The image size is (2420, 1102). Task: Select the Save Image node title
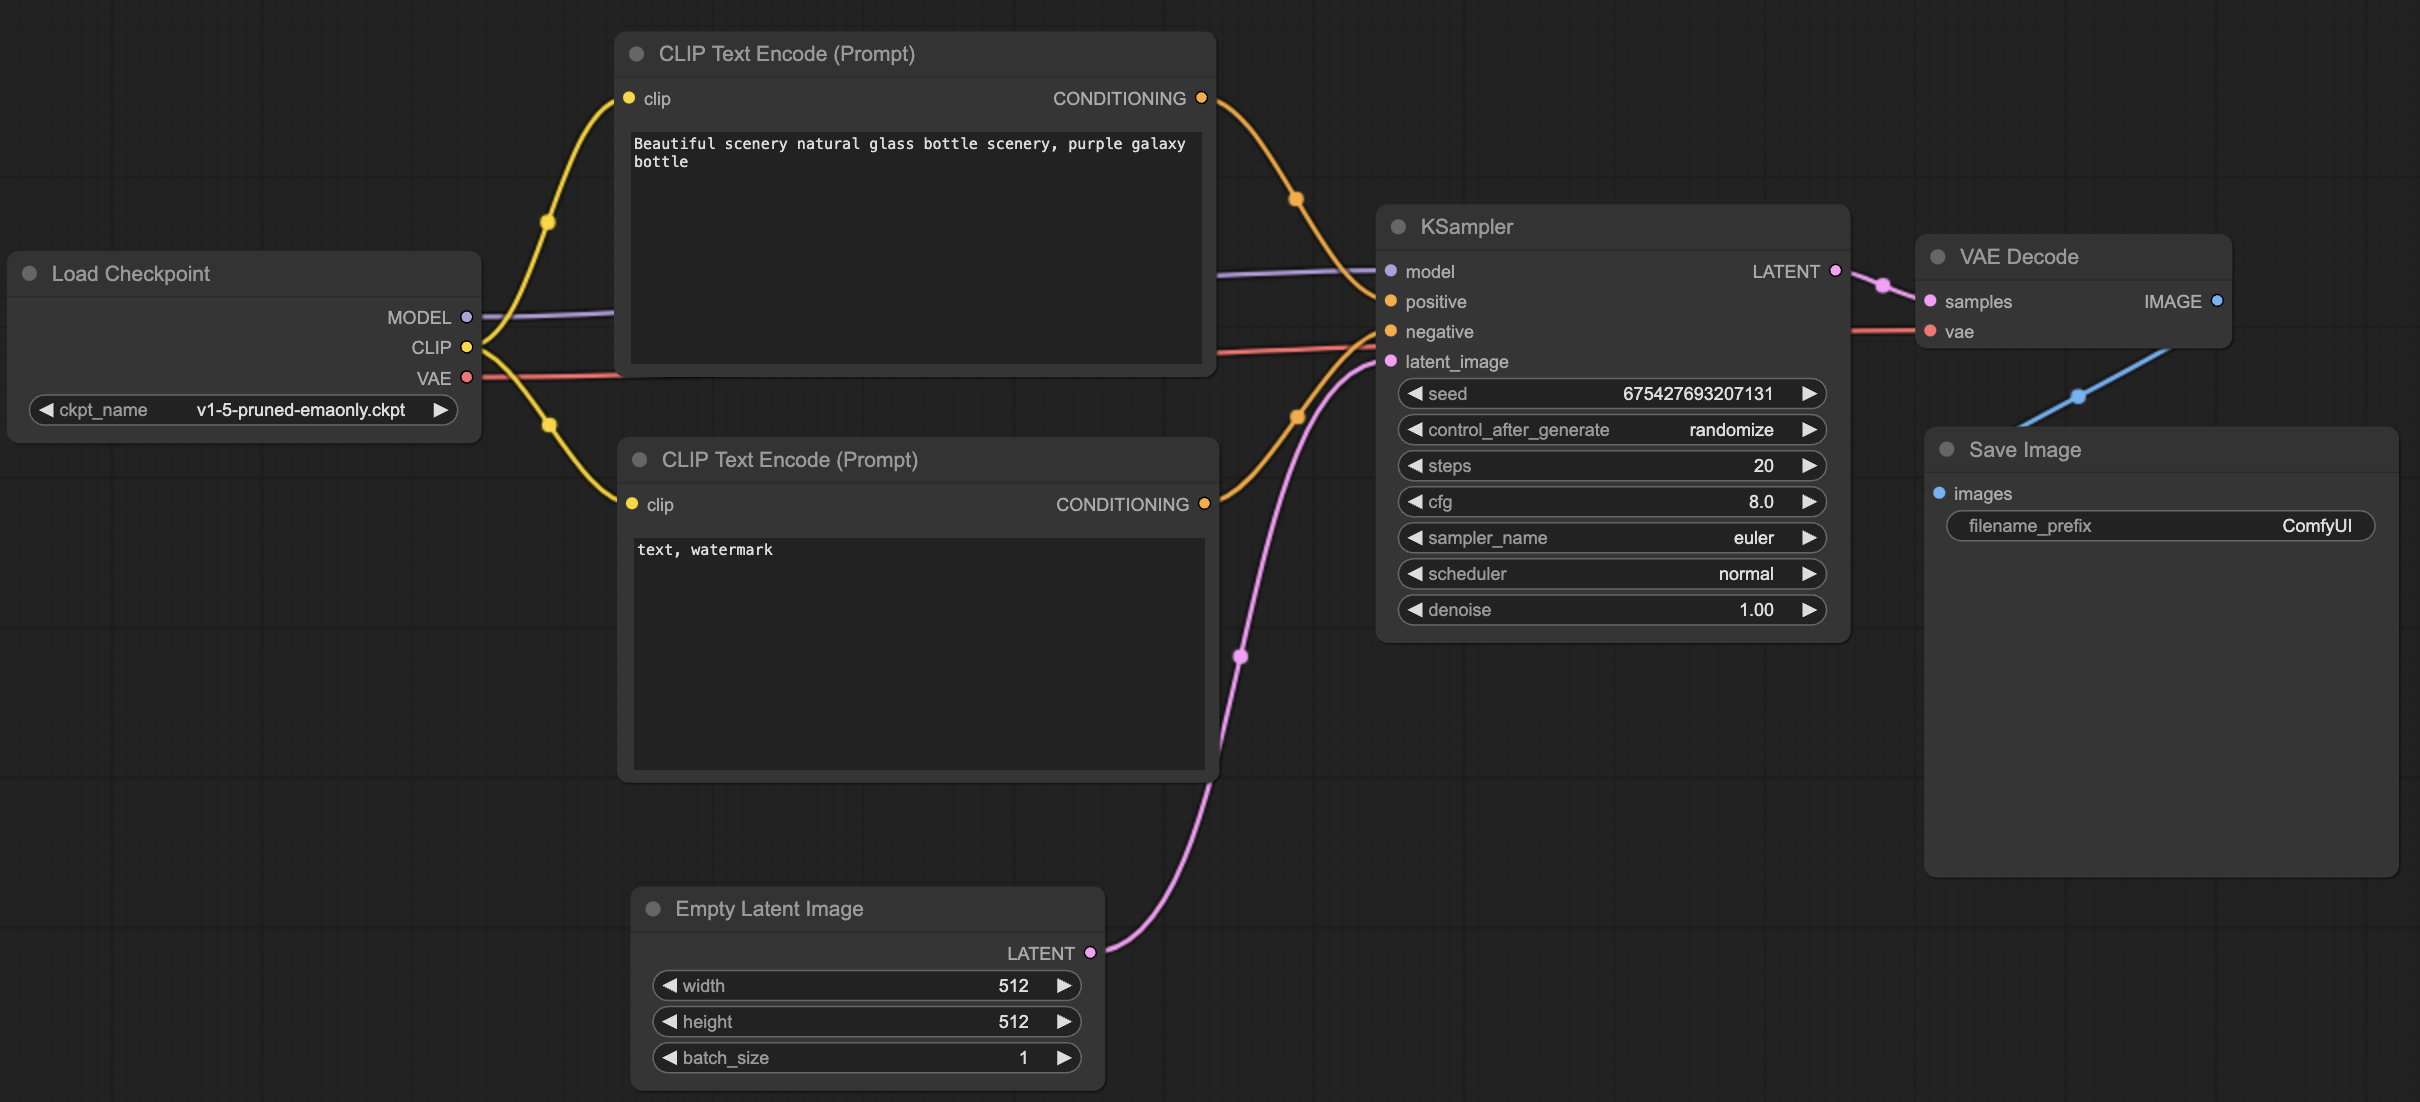(x=2025, y=450)
